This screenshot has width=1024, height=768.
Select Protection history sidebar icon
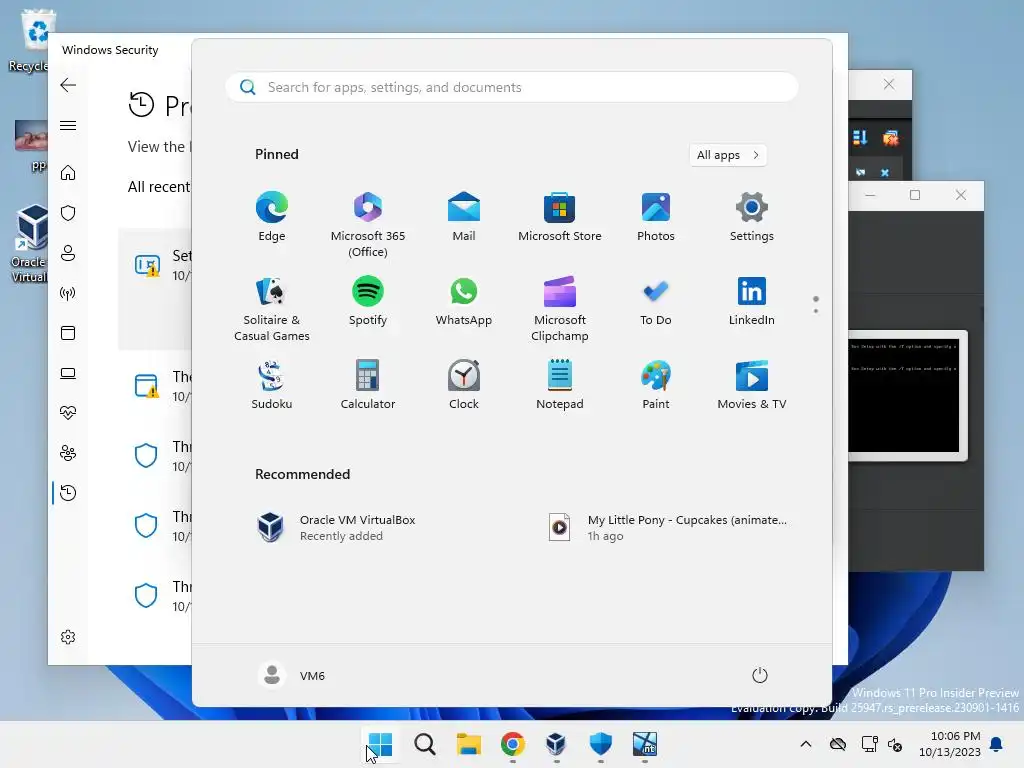pyautogui.click(x=68, y=493)
